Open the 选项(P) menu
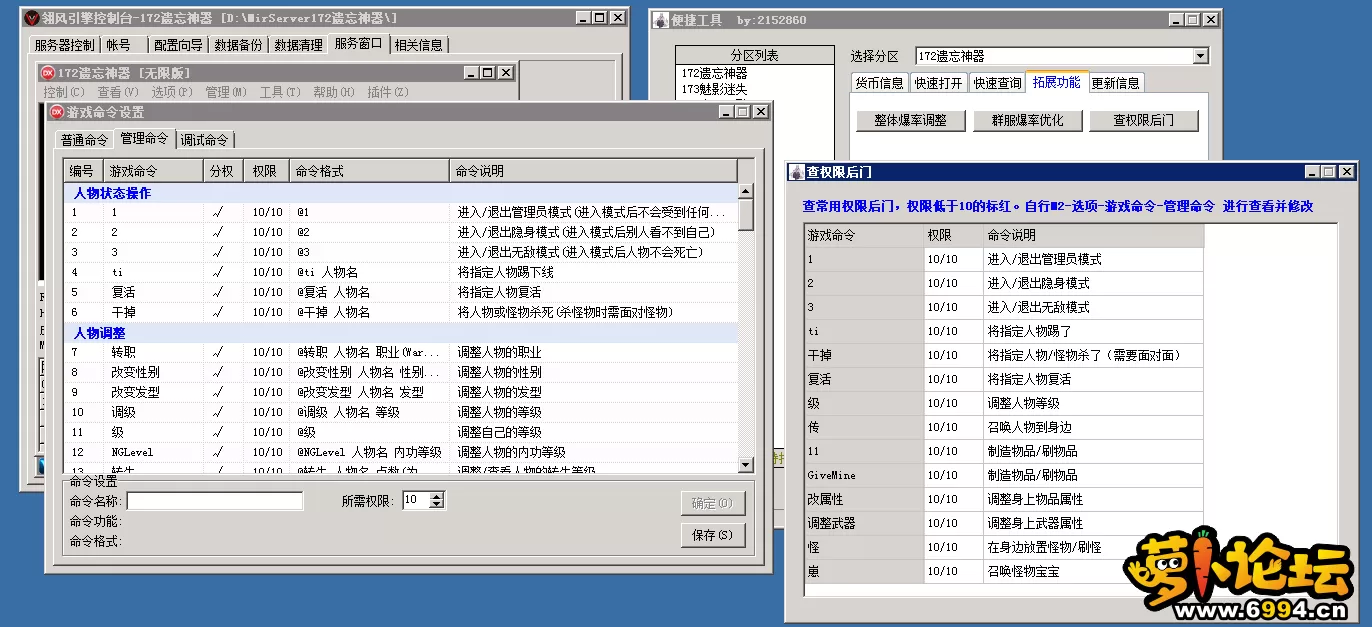Viewport: 1372px width, 627px height. (x=172, y=92)
